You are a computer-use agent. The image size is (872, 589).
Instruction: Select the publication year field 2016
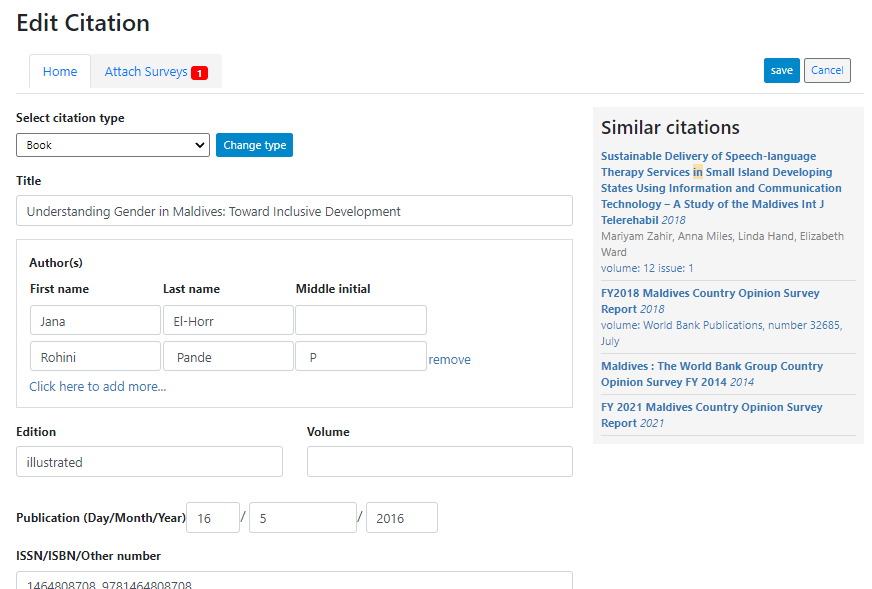[402, 518]
